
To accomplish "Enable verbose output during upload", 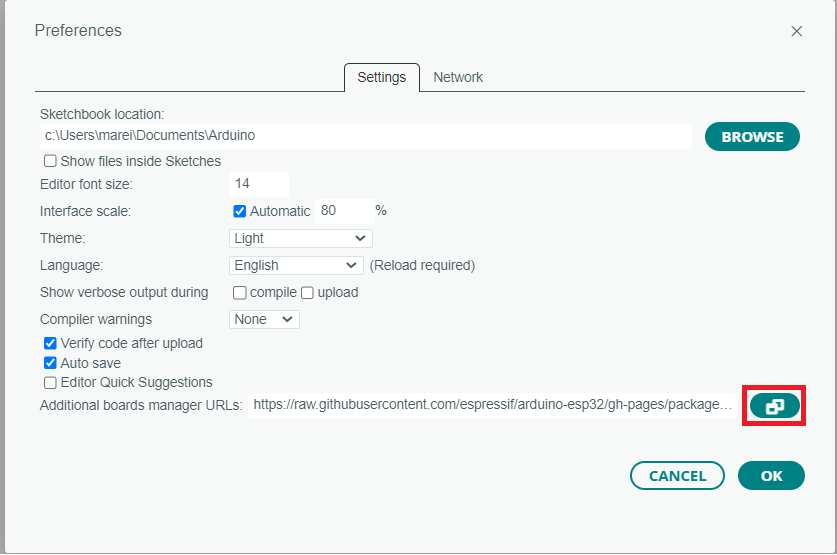I will 307,293.
